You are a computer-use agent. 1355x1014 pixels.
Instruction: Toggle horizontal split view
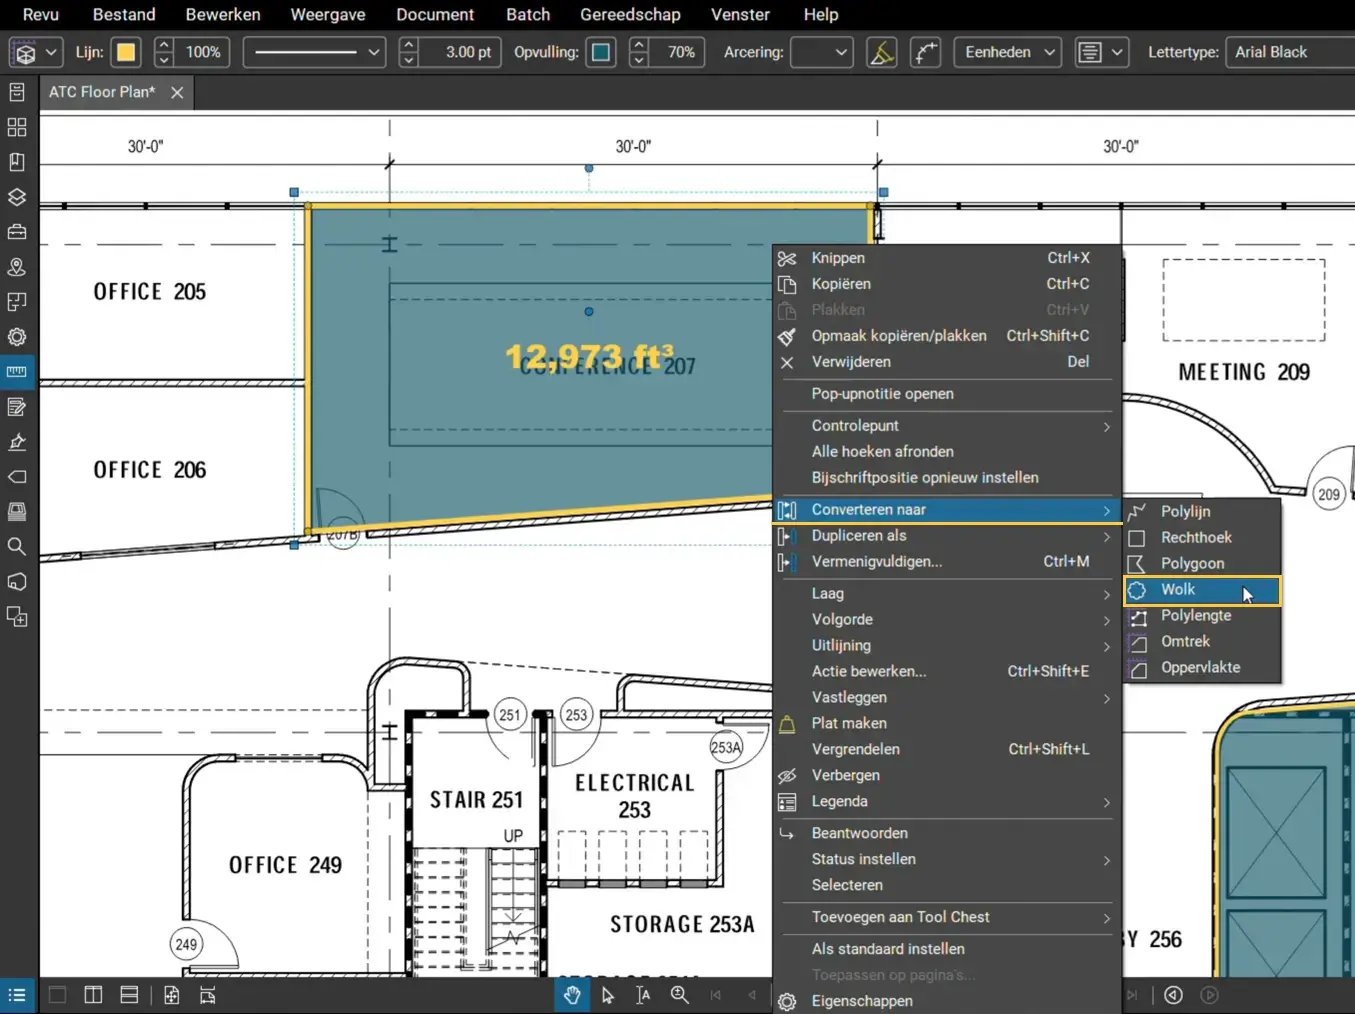pos(129,995)
